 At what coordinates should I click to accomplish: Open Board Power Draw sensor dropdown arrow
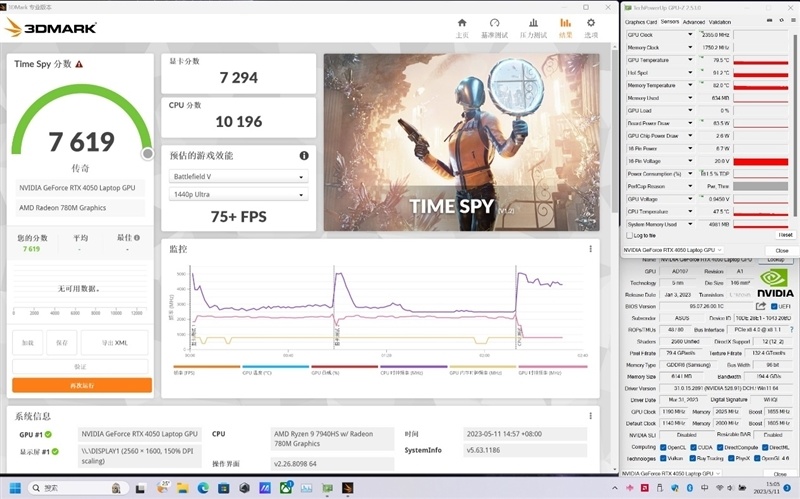point(690,123)
